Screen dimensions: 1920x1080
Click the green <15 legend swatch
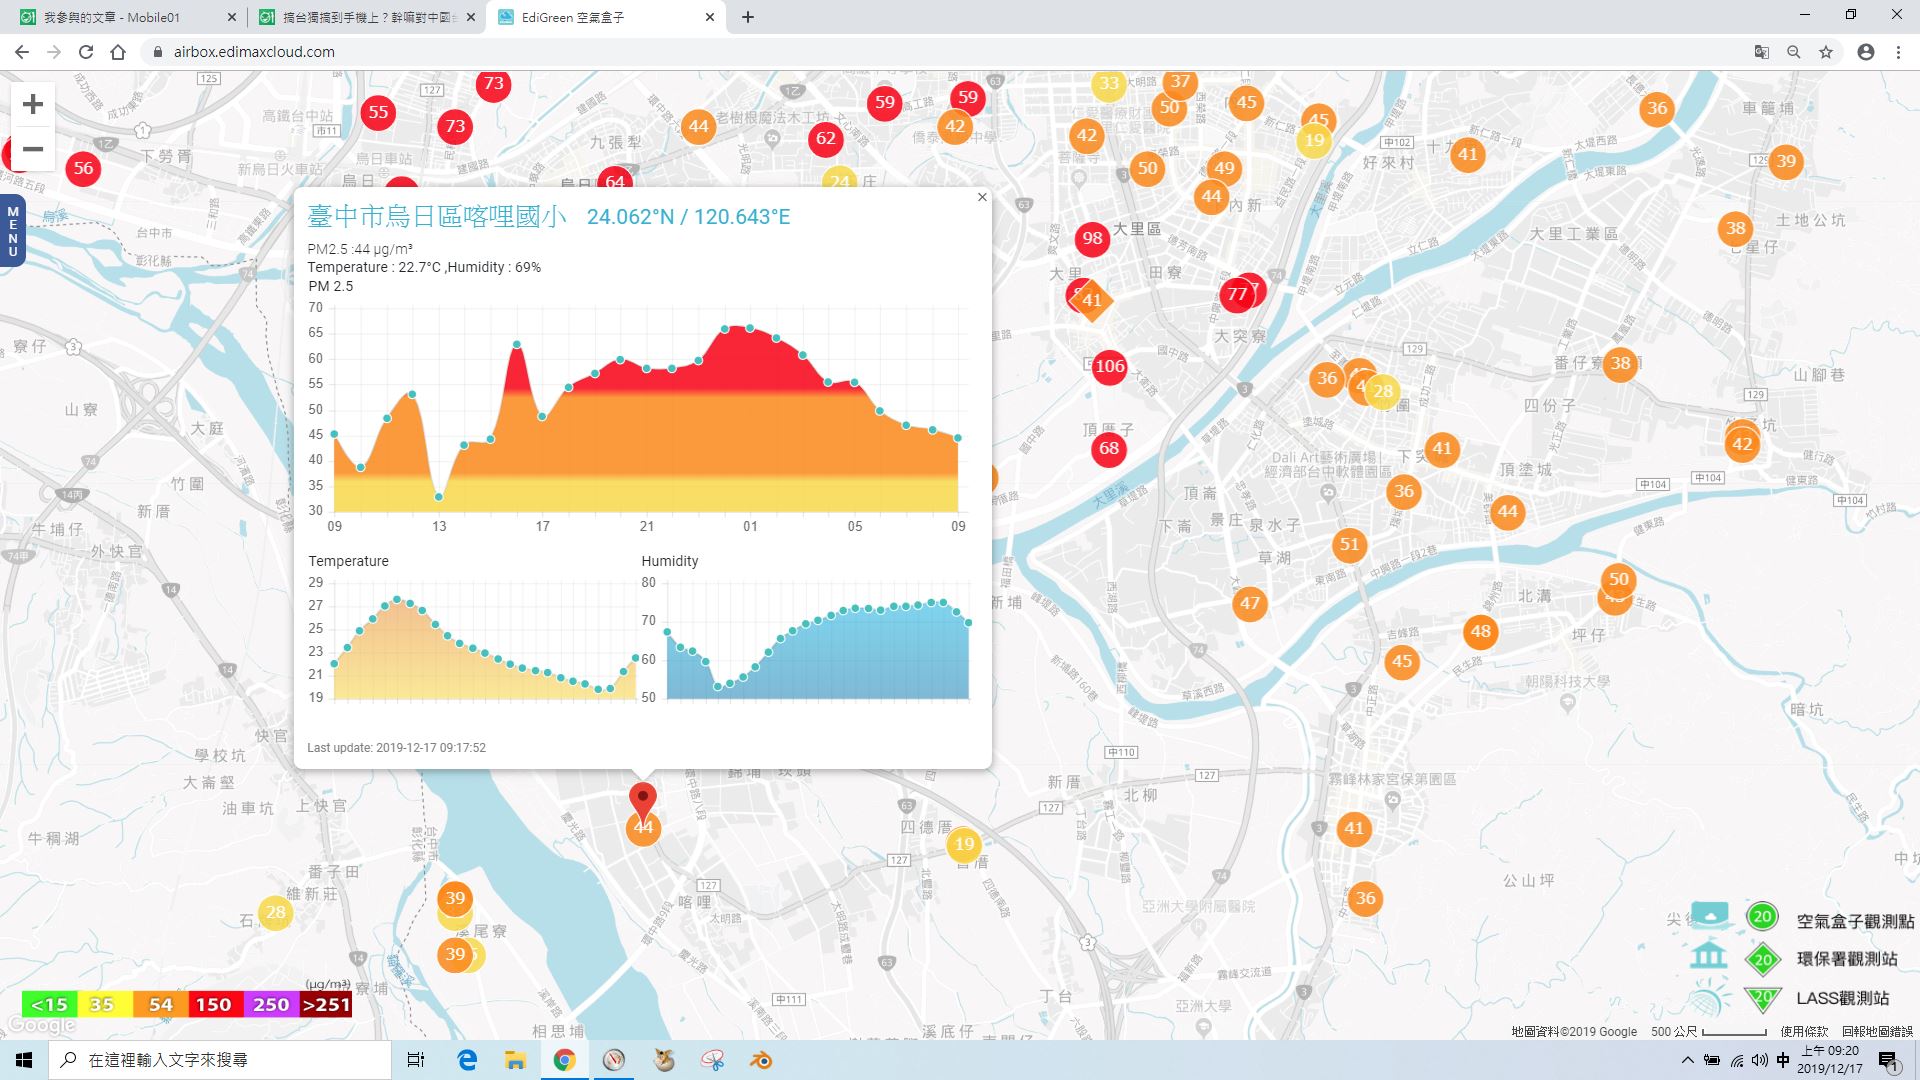(49, 1004)
